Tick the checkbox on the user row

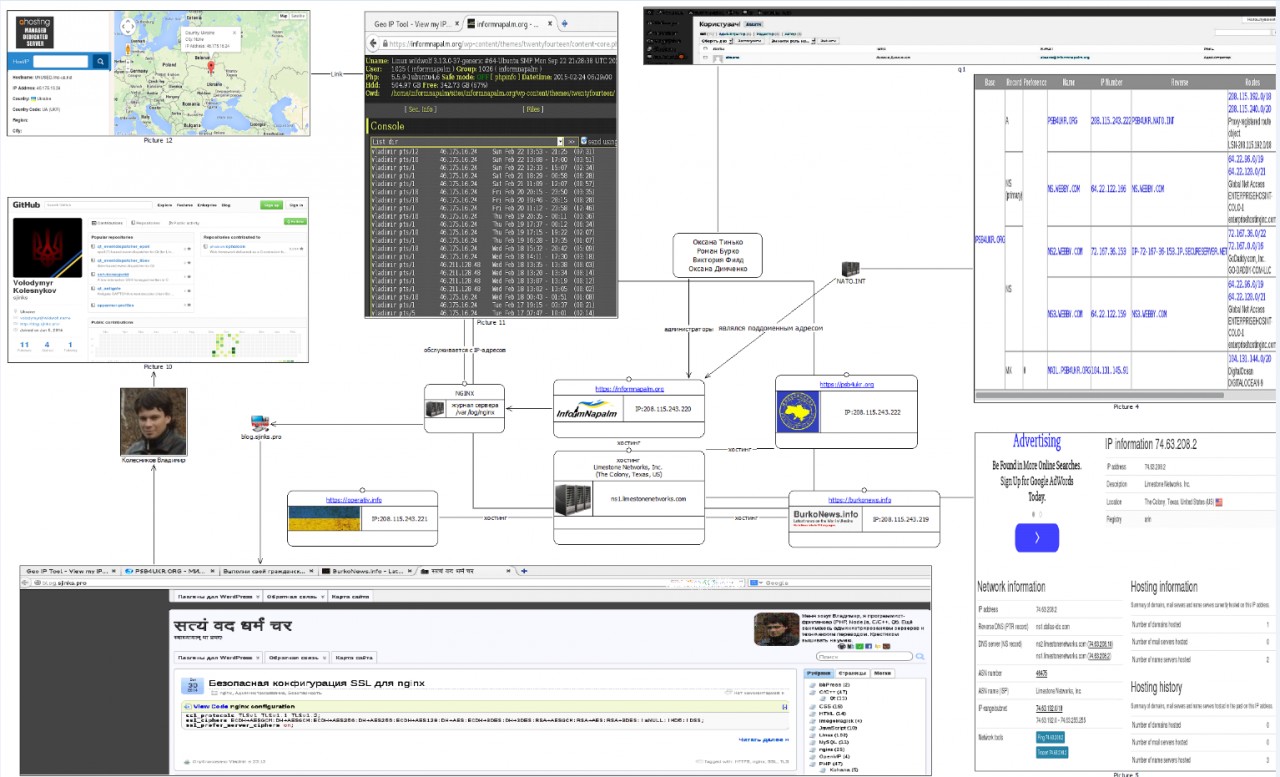(707, 58)
